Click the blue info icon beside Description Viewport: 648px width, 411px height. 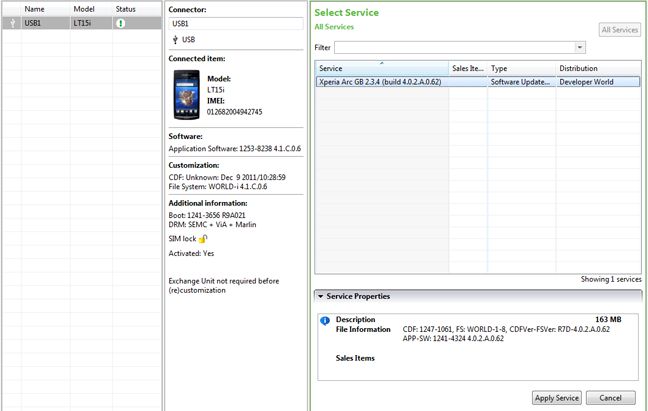(325, 321)
